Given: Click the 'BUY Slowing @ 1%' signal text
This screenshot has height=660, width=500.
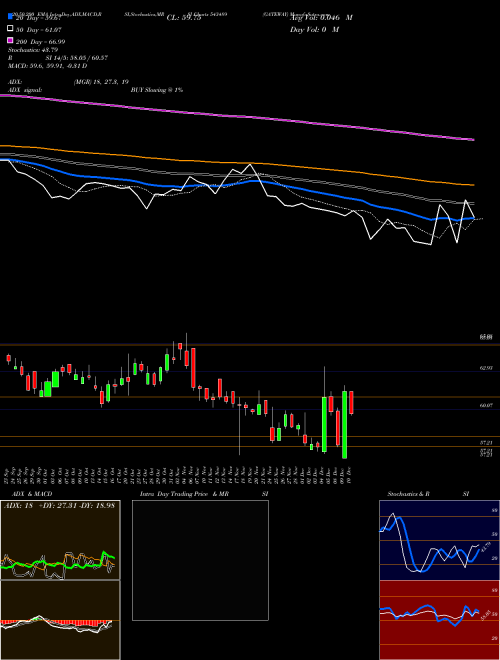Looking at the screenshot, I should tap(157, 90).
